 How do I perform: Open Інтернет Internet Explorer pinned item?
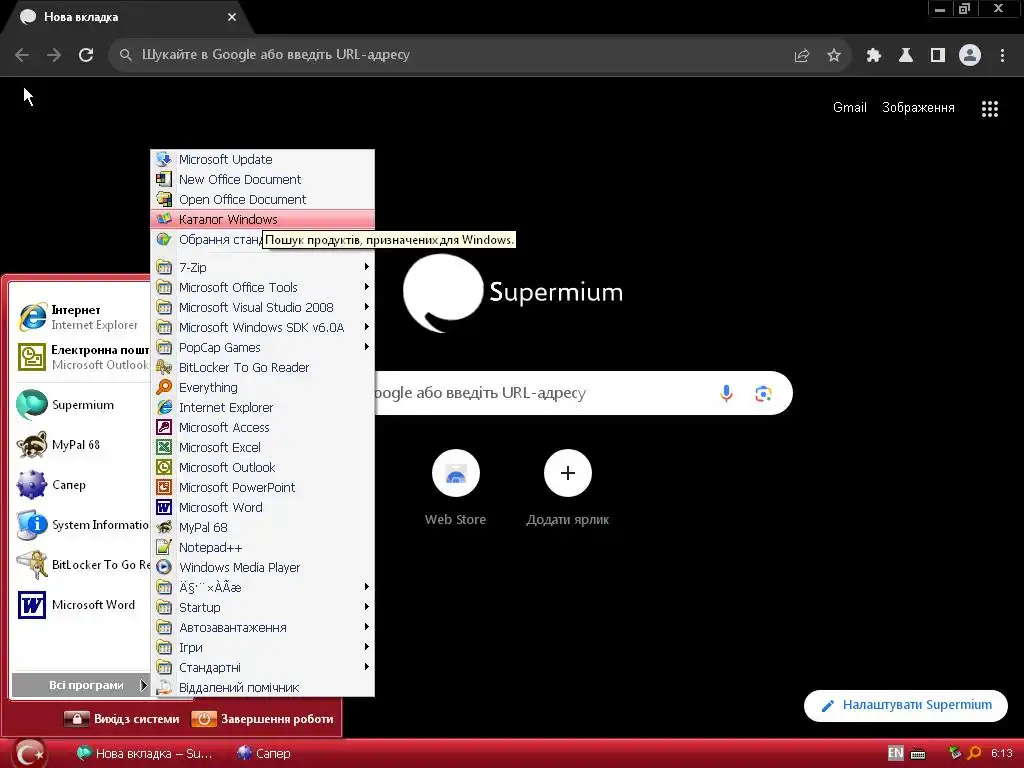click(x=82, y=317)
